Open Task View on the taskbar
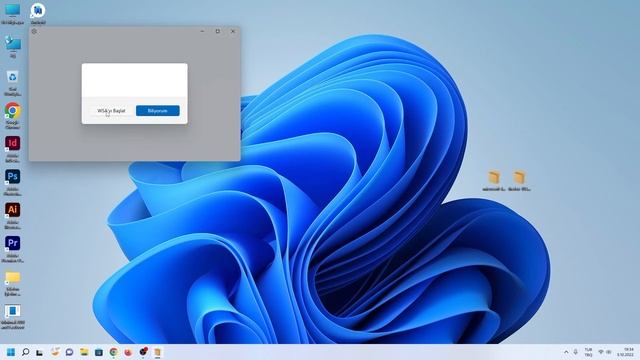The width and height of the screenshot is (640, 360). coord(40,352)
